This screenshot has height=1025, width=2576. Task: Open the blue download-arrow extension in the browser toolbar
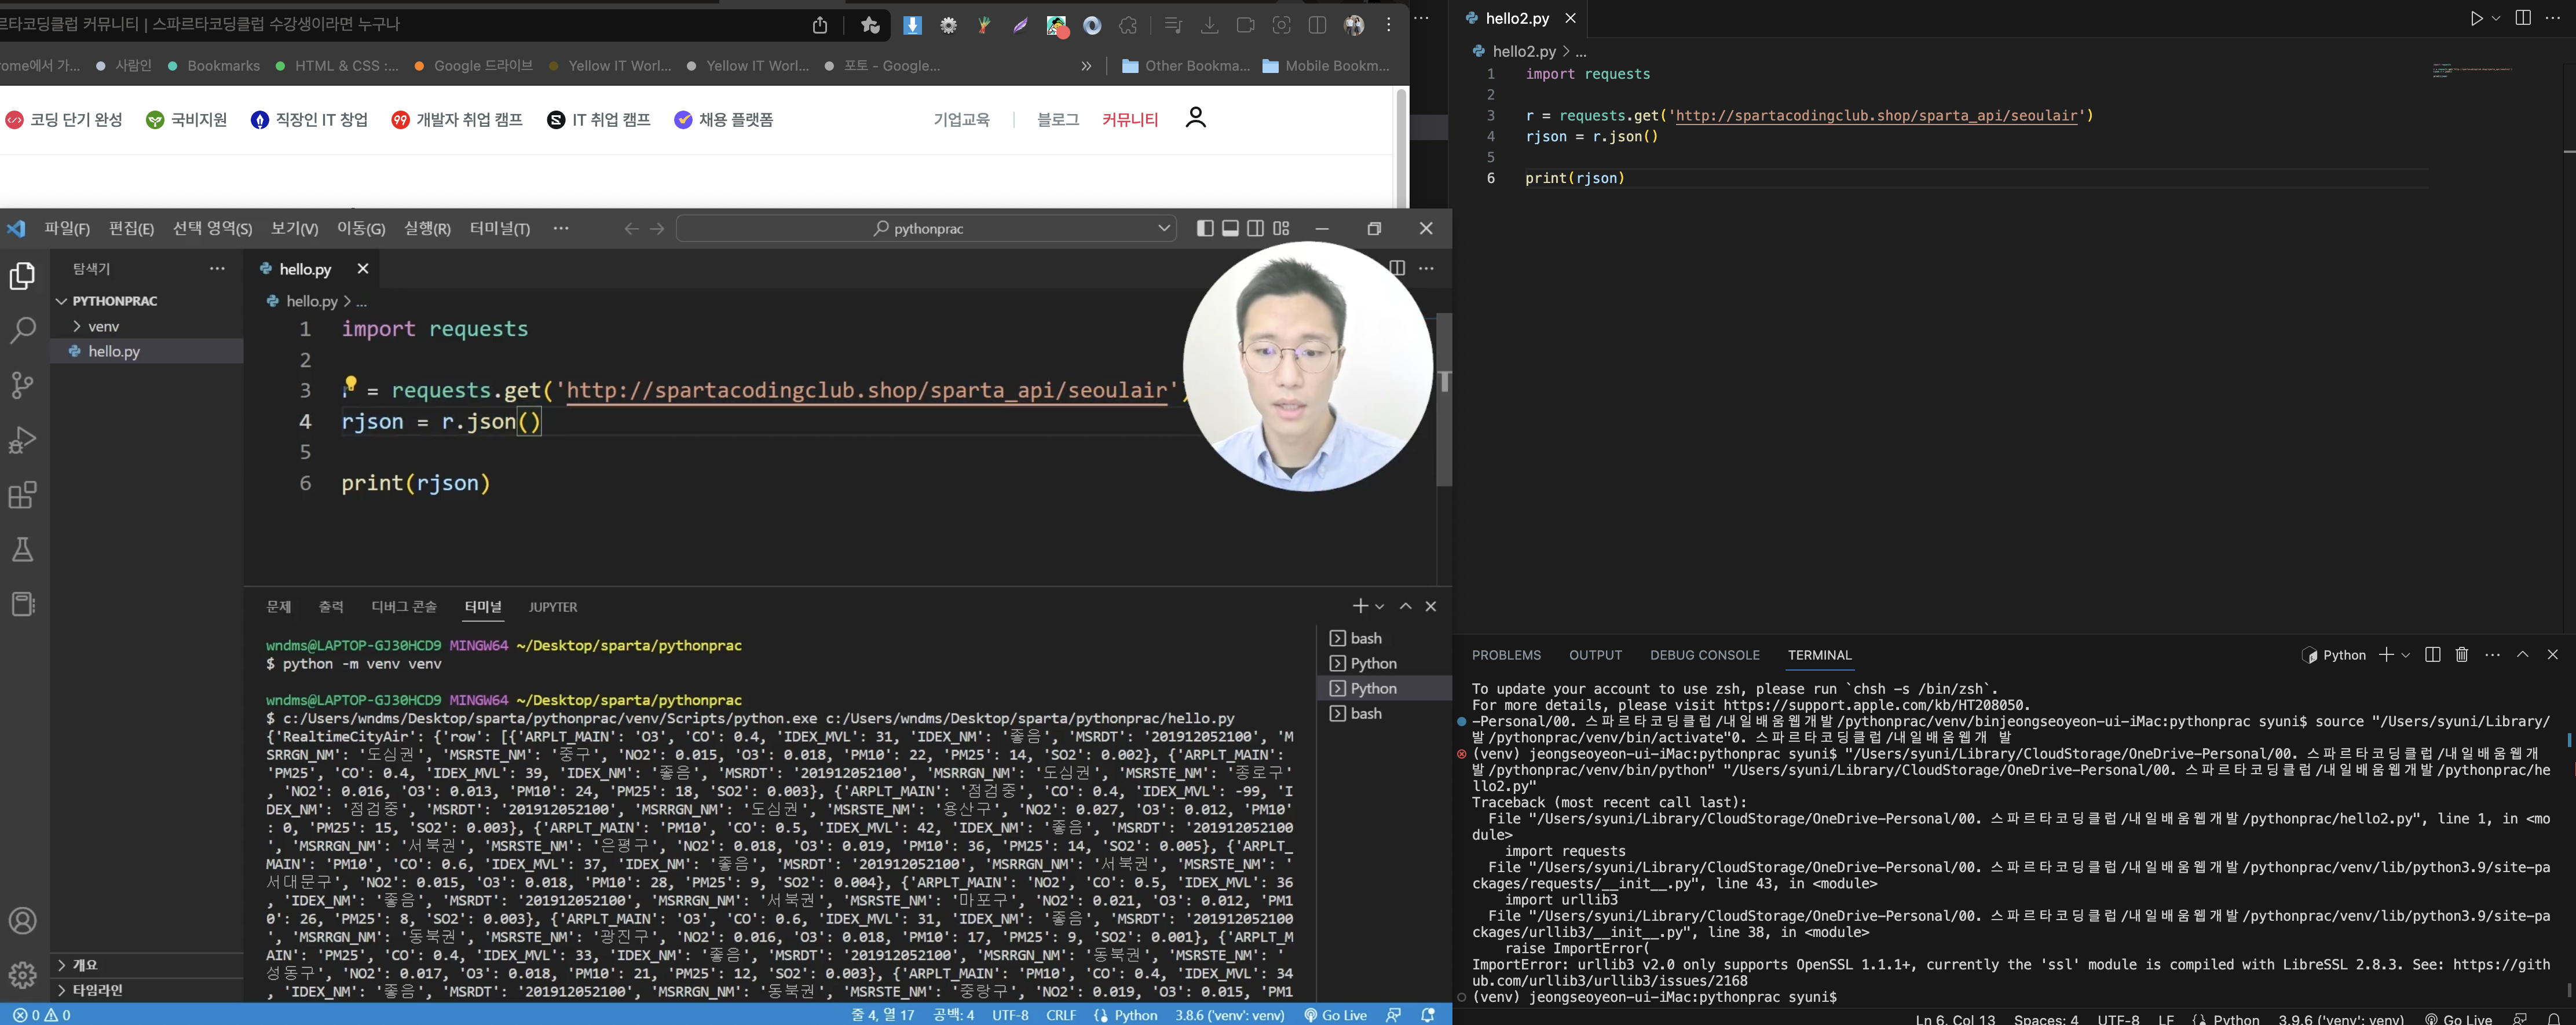[912, 25]
